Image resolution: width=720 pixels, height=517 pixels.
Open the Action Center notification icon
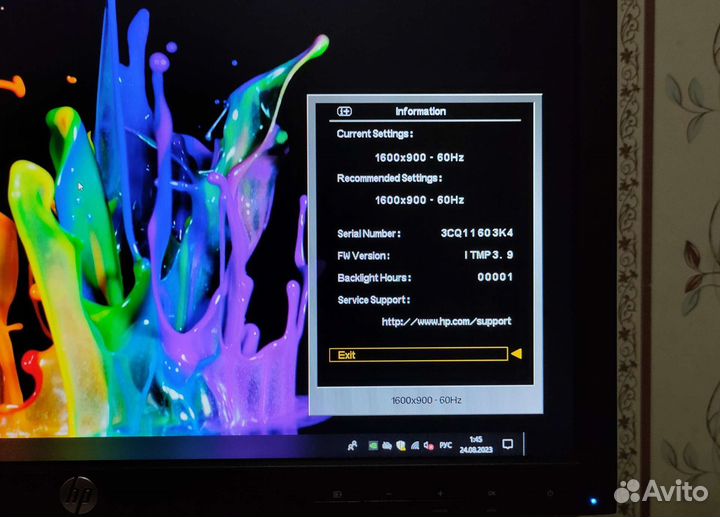click(x=507, y=444)
